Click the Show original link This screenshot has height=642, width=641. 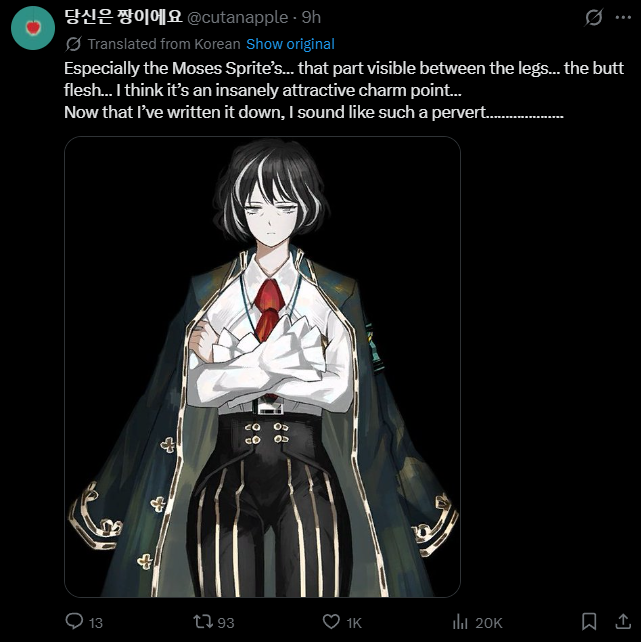click(290, 44)
